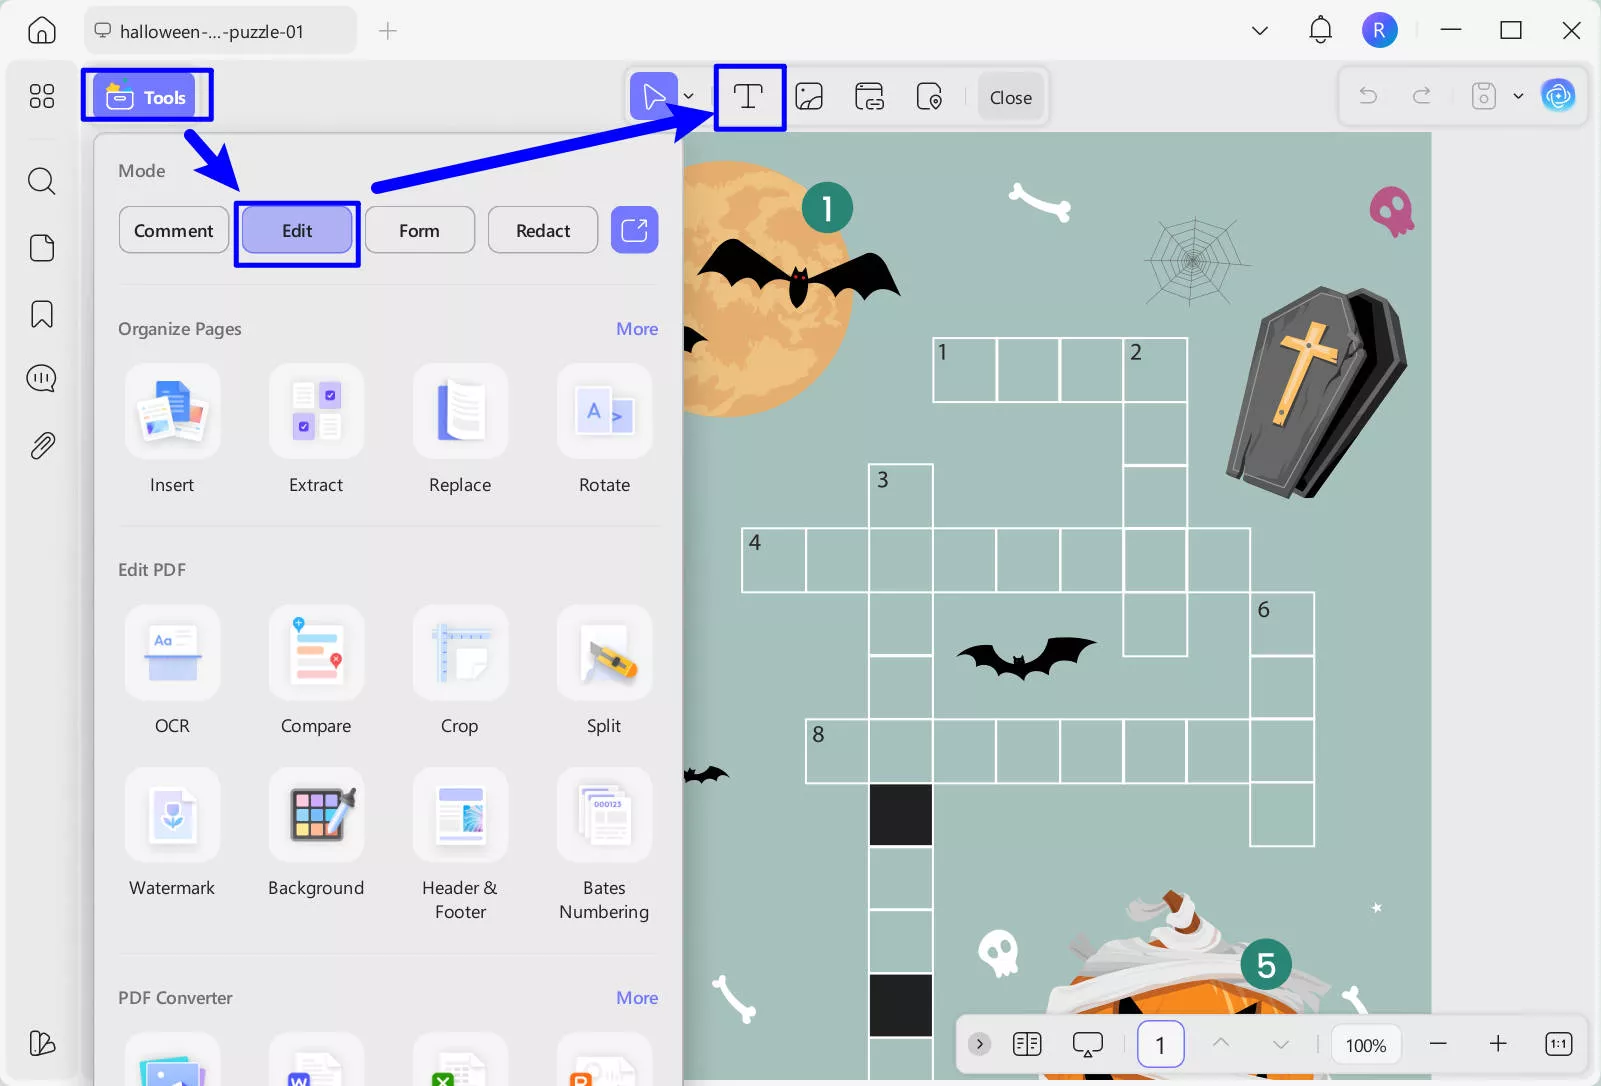Collapse the bottom toolbar with its chevron
This screenshot has width=1601, height=1086.
(x=978, y=1043)
